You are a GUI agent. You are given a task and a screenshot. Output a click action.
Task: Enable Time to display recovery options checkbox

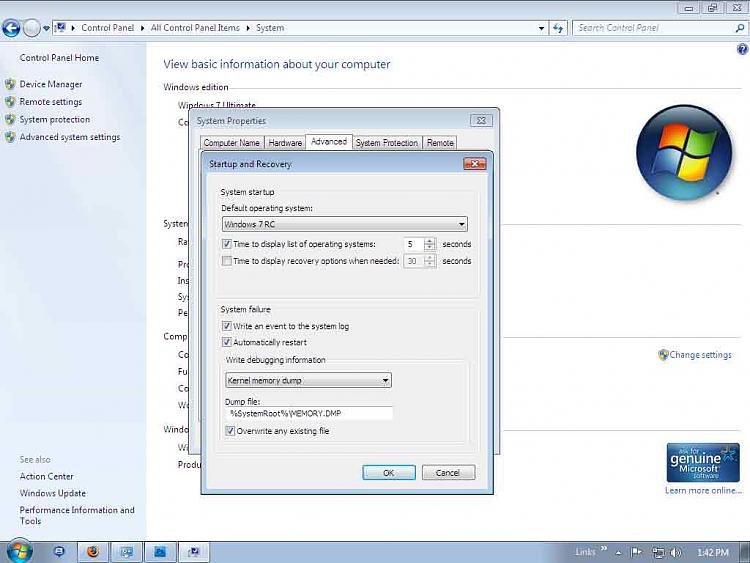tap(227, 261)
